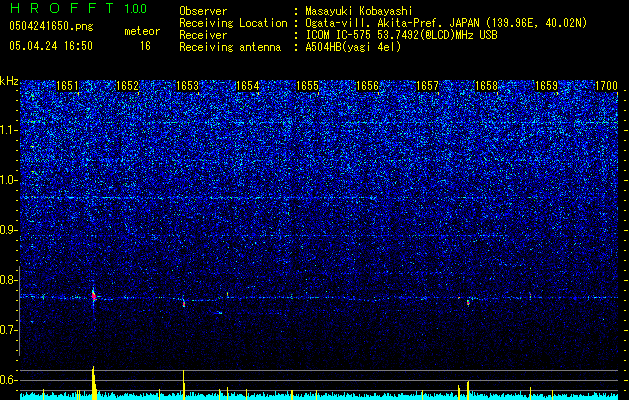Click the 0.7 kHz axis label
This screenshot has width=629, height=400.
9,330
